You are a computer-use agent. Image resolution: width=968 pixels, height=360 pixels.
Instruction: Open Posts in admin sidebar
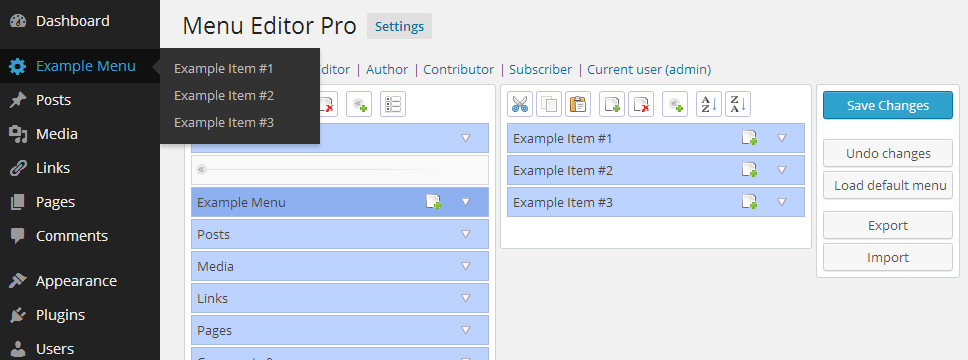[54, 100]
